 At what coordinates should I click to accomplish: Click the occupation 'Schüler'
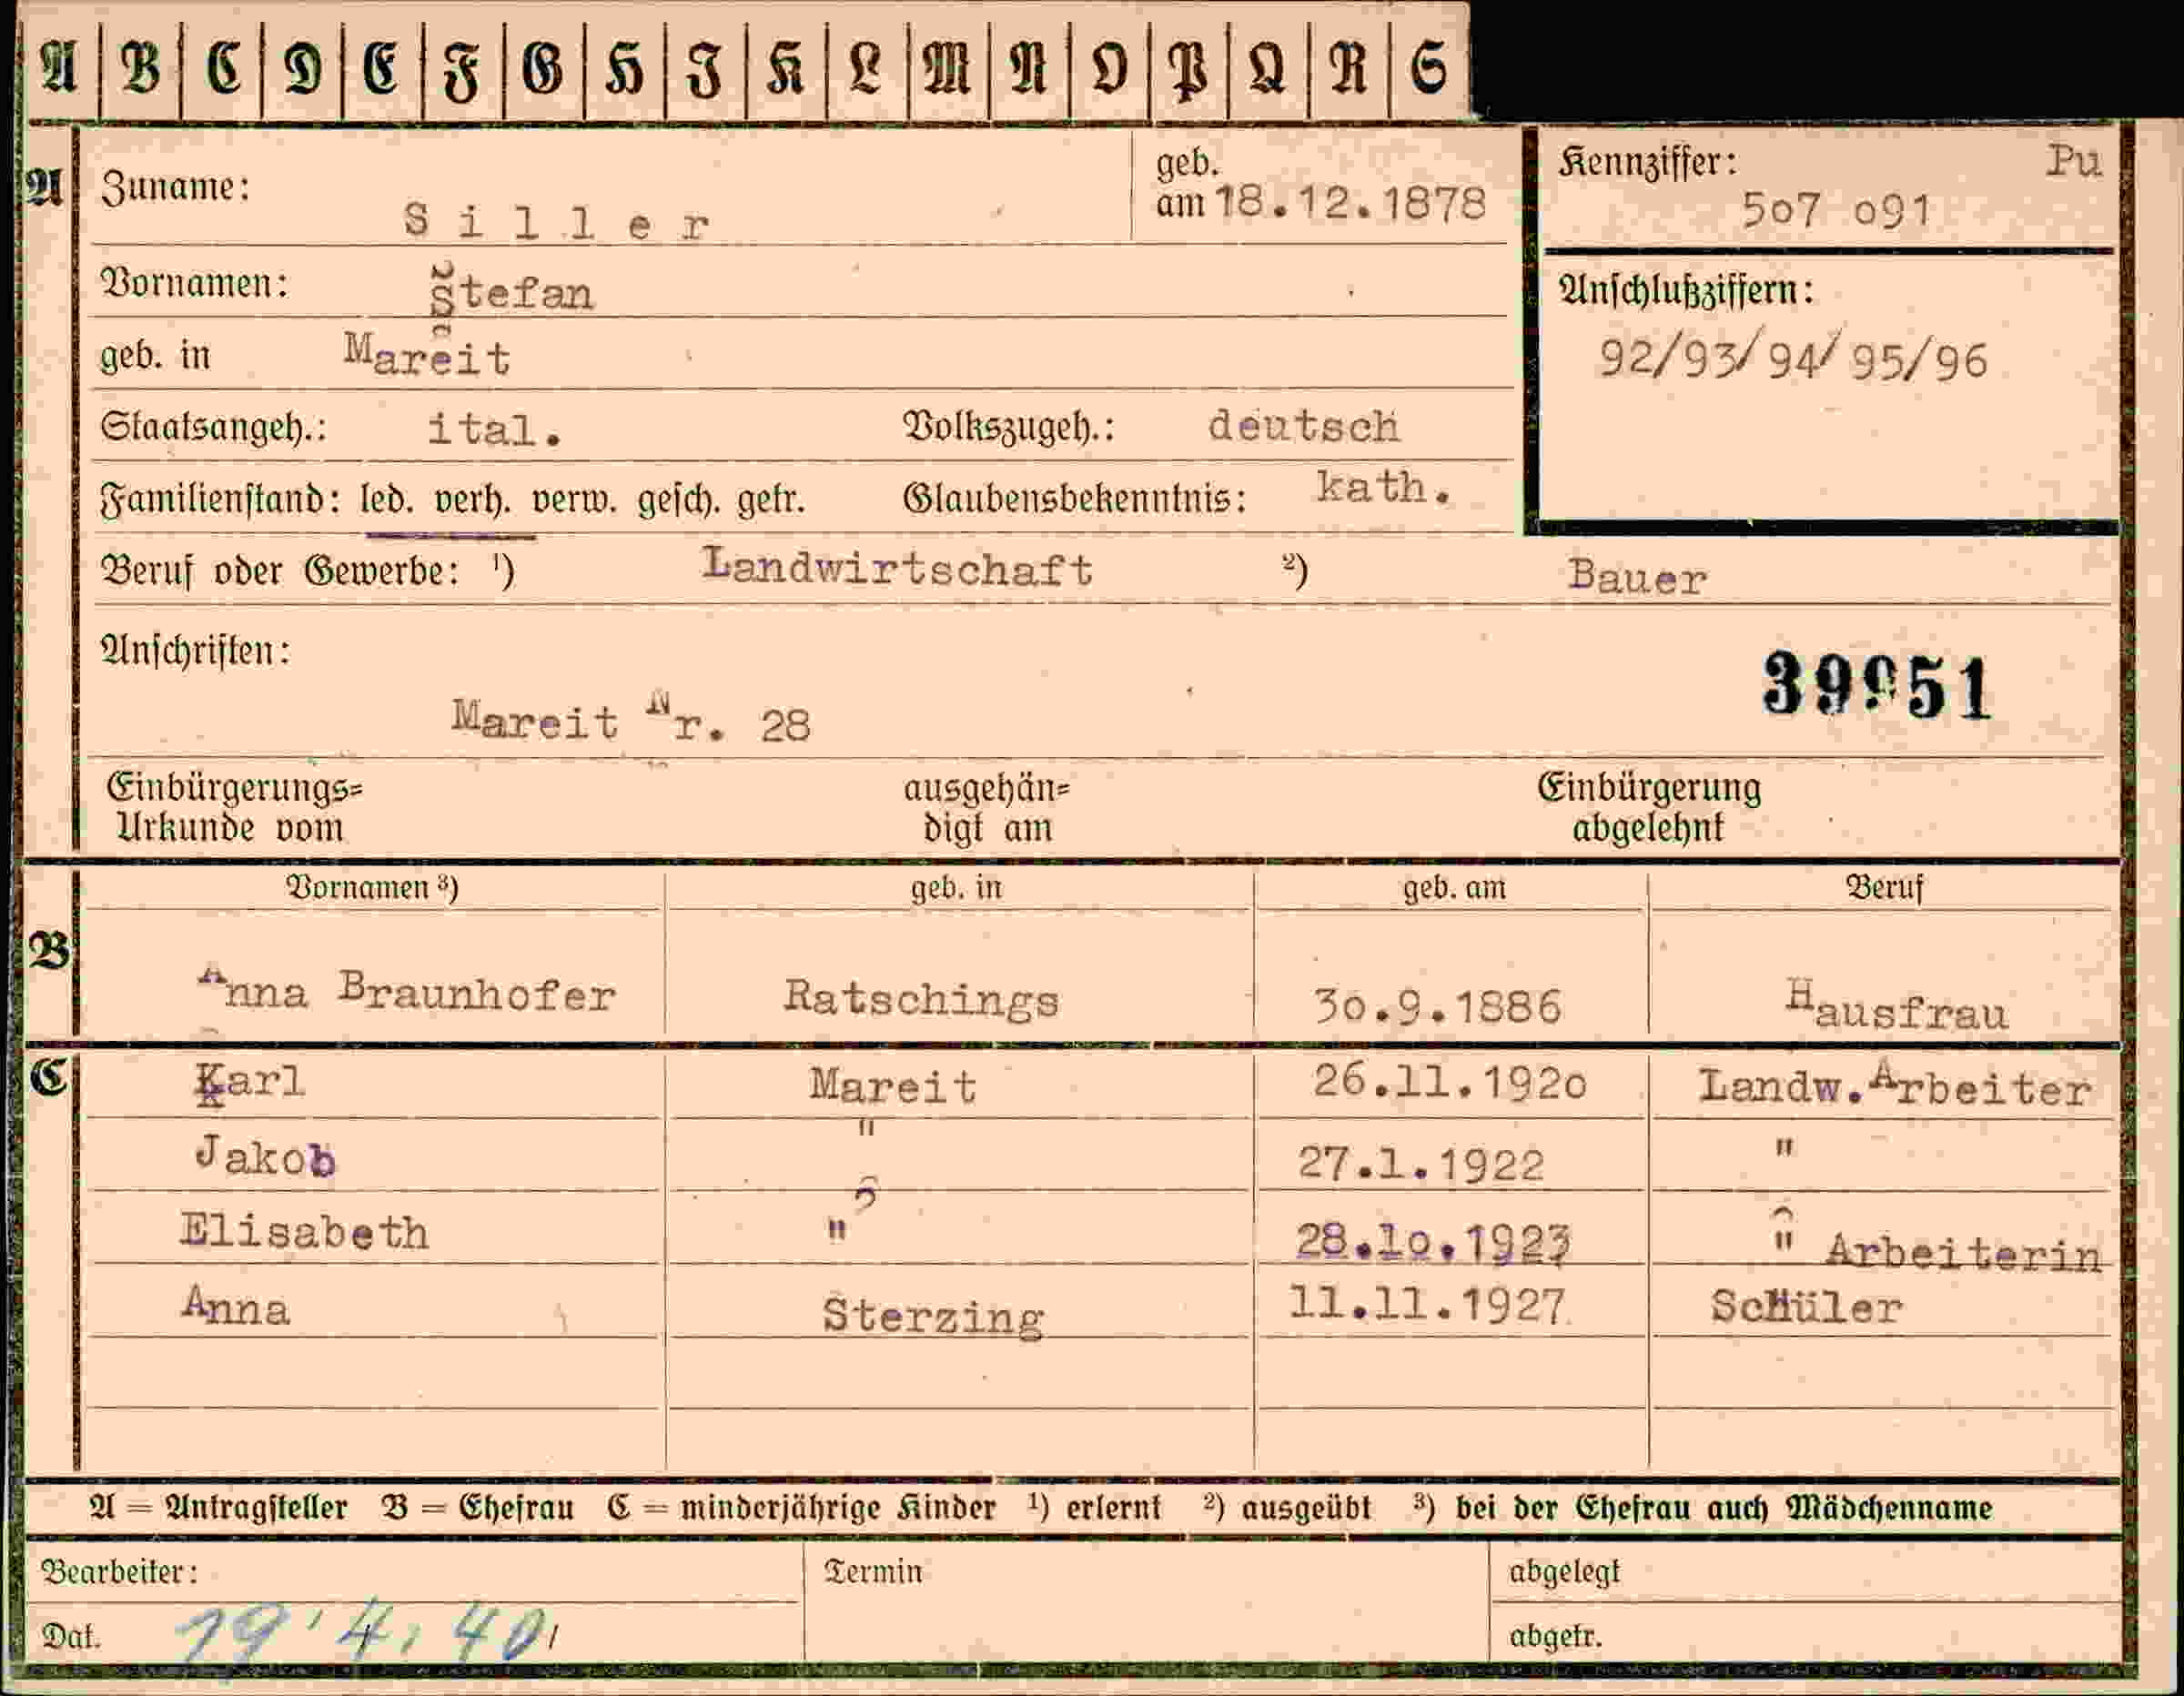pos(1806,1307)
